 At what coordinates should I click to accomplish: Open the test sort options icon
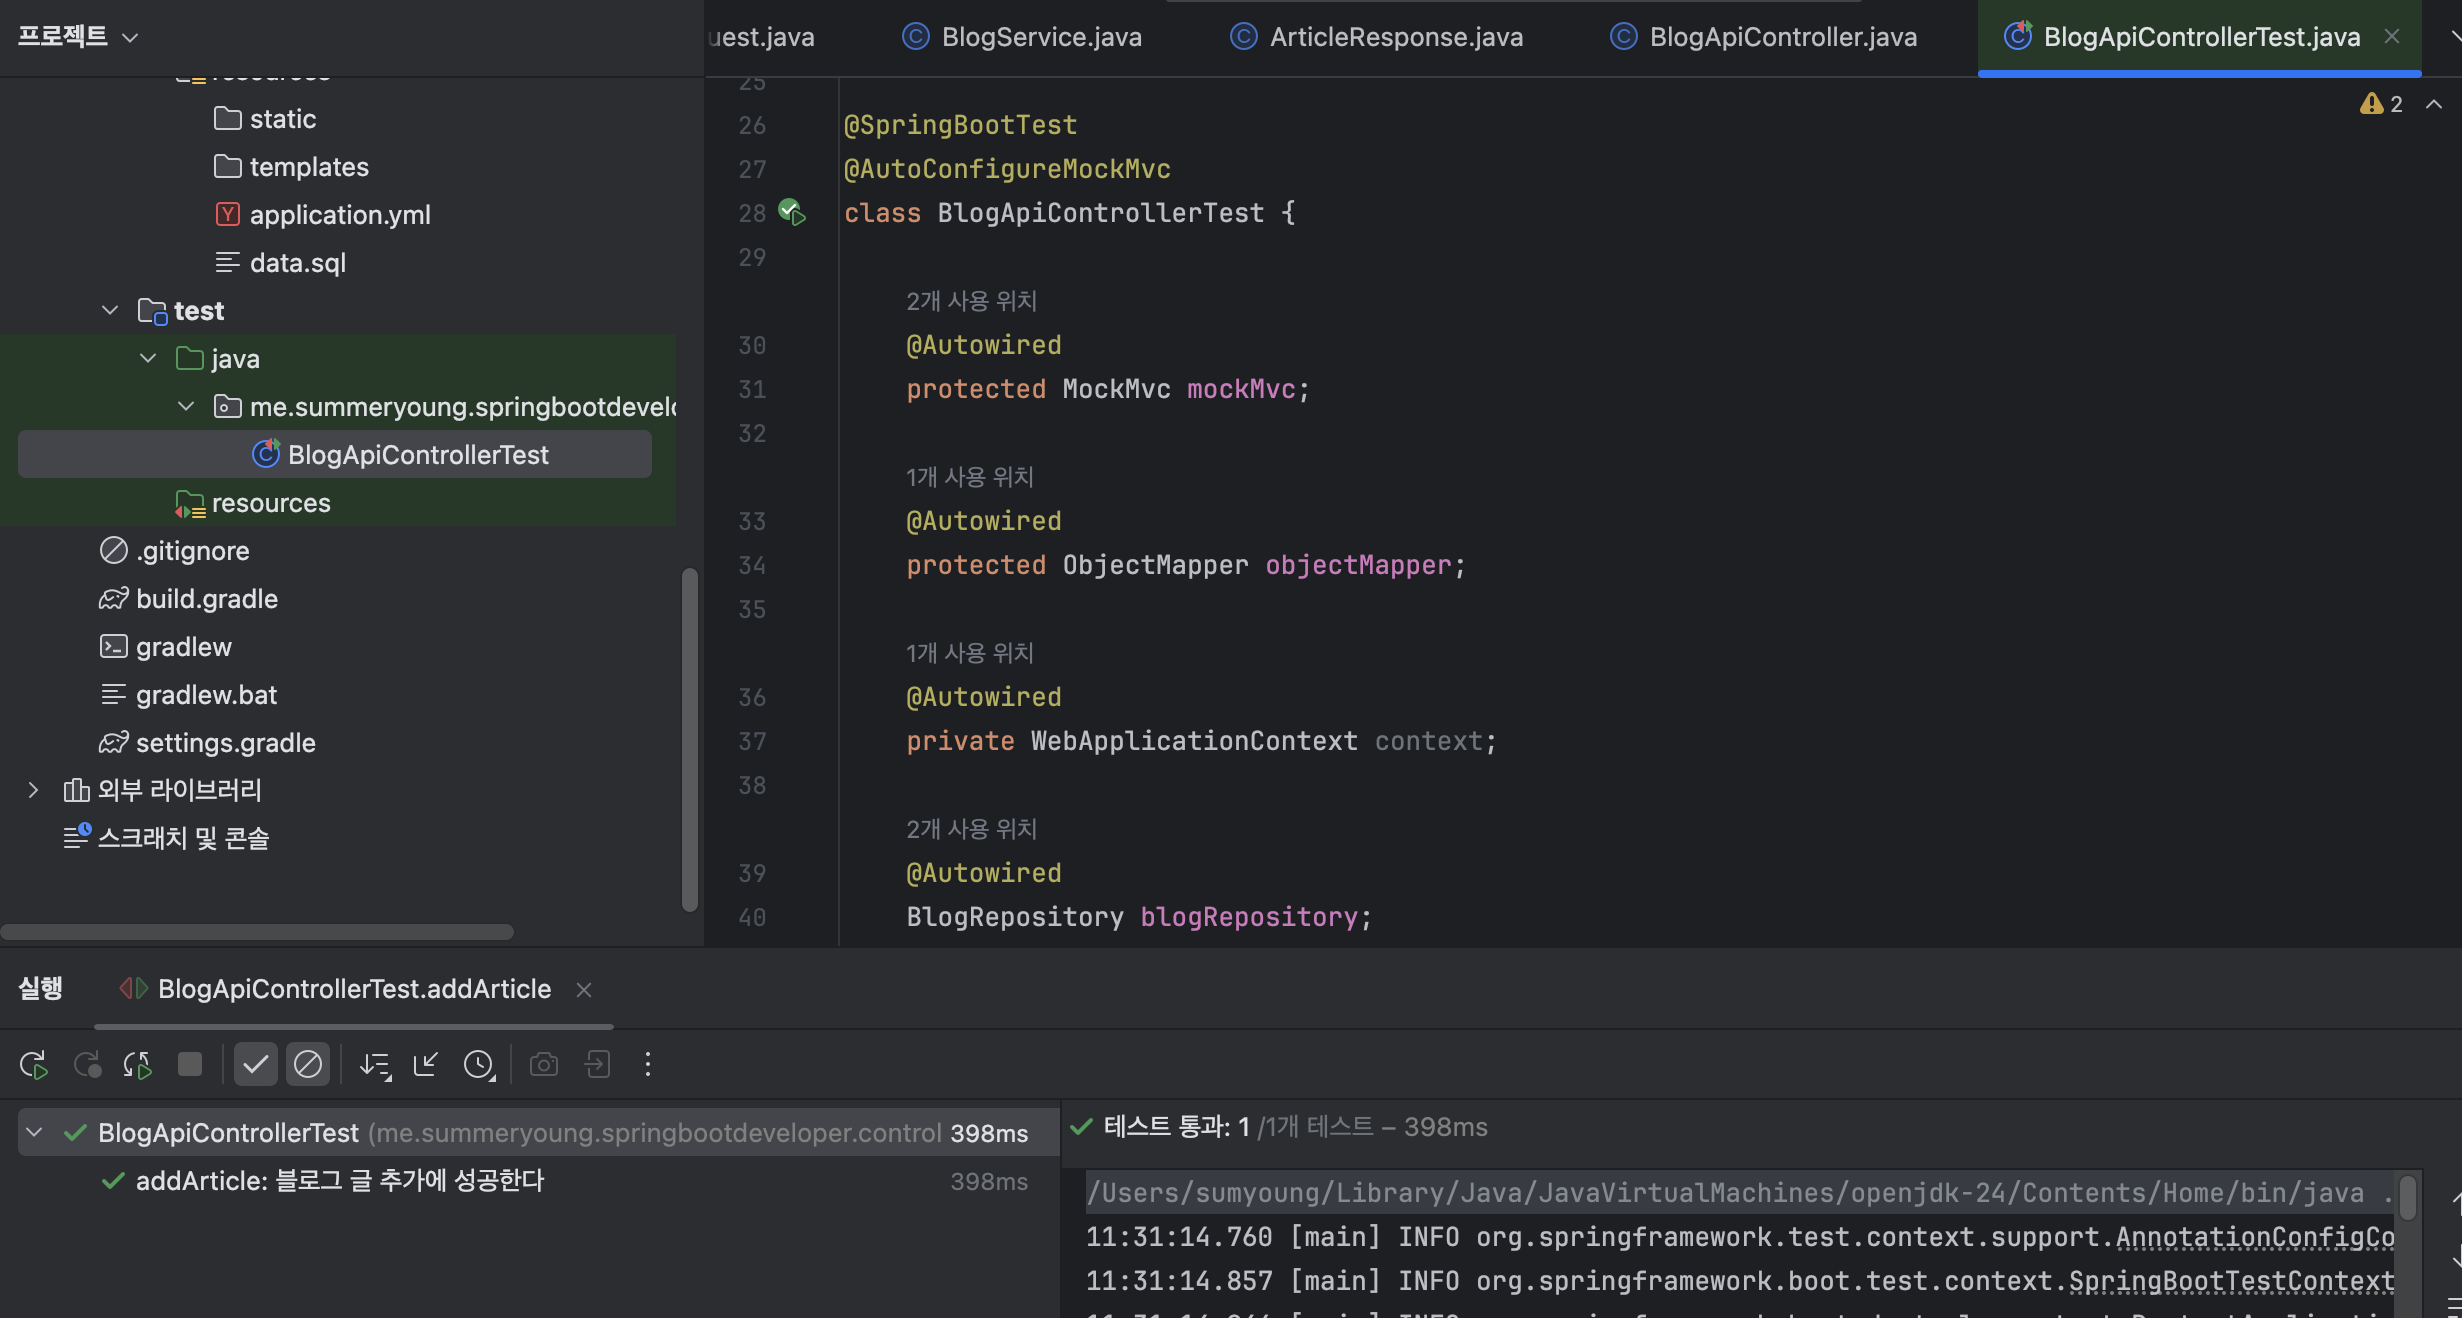coord(375,1065)
